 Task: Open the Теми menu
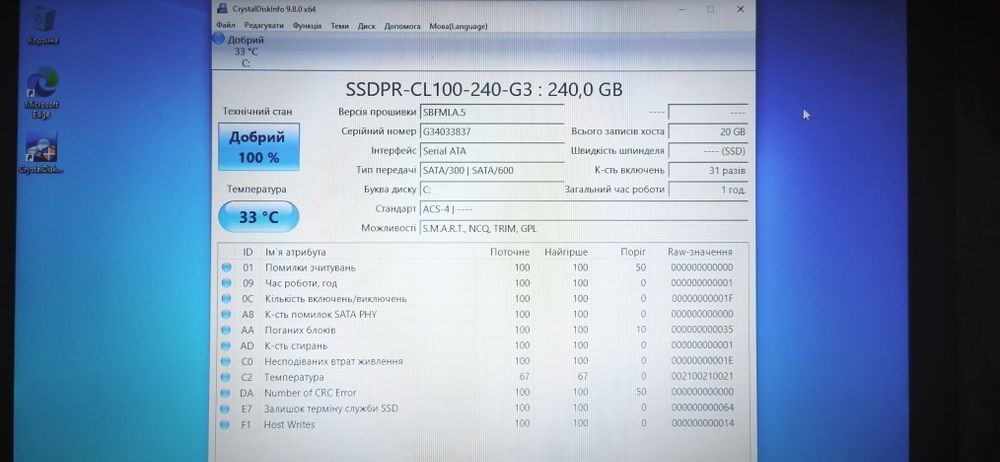point(340,26)
